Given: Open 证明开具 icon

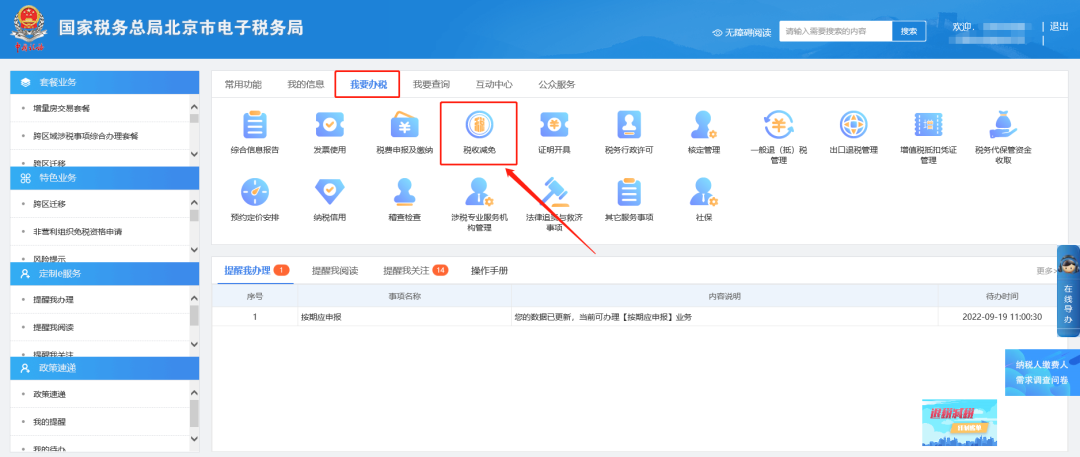Looking at the screenshot, I should coord(554,125).
